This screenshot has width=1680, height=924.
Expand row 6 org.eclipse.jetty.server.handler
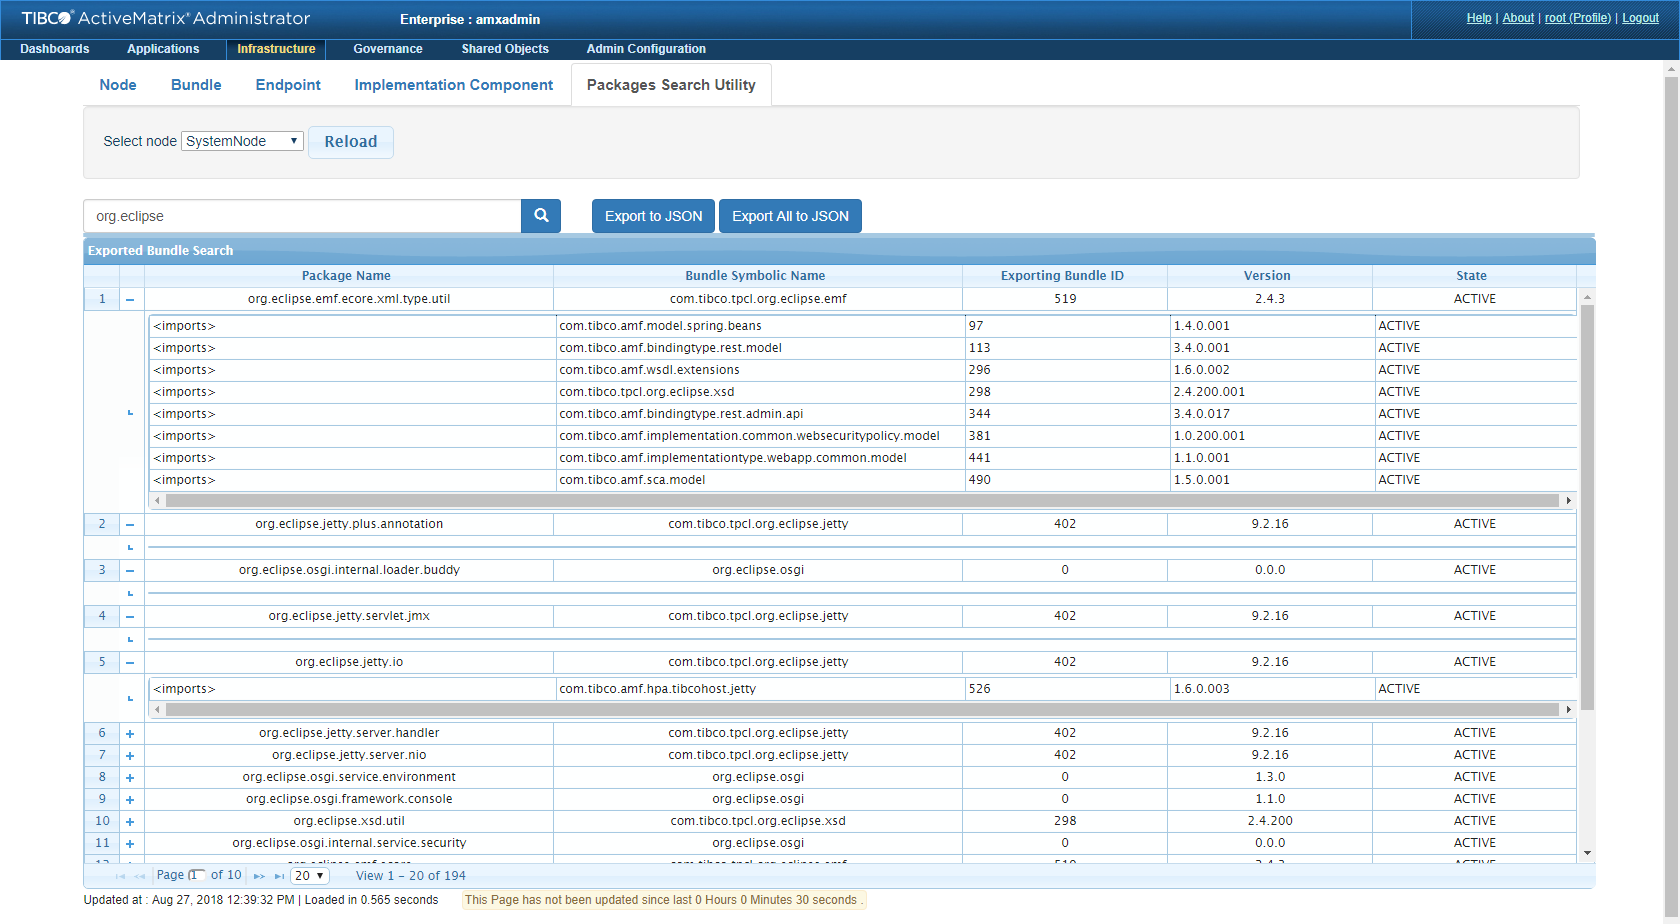tap(130, 734)
